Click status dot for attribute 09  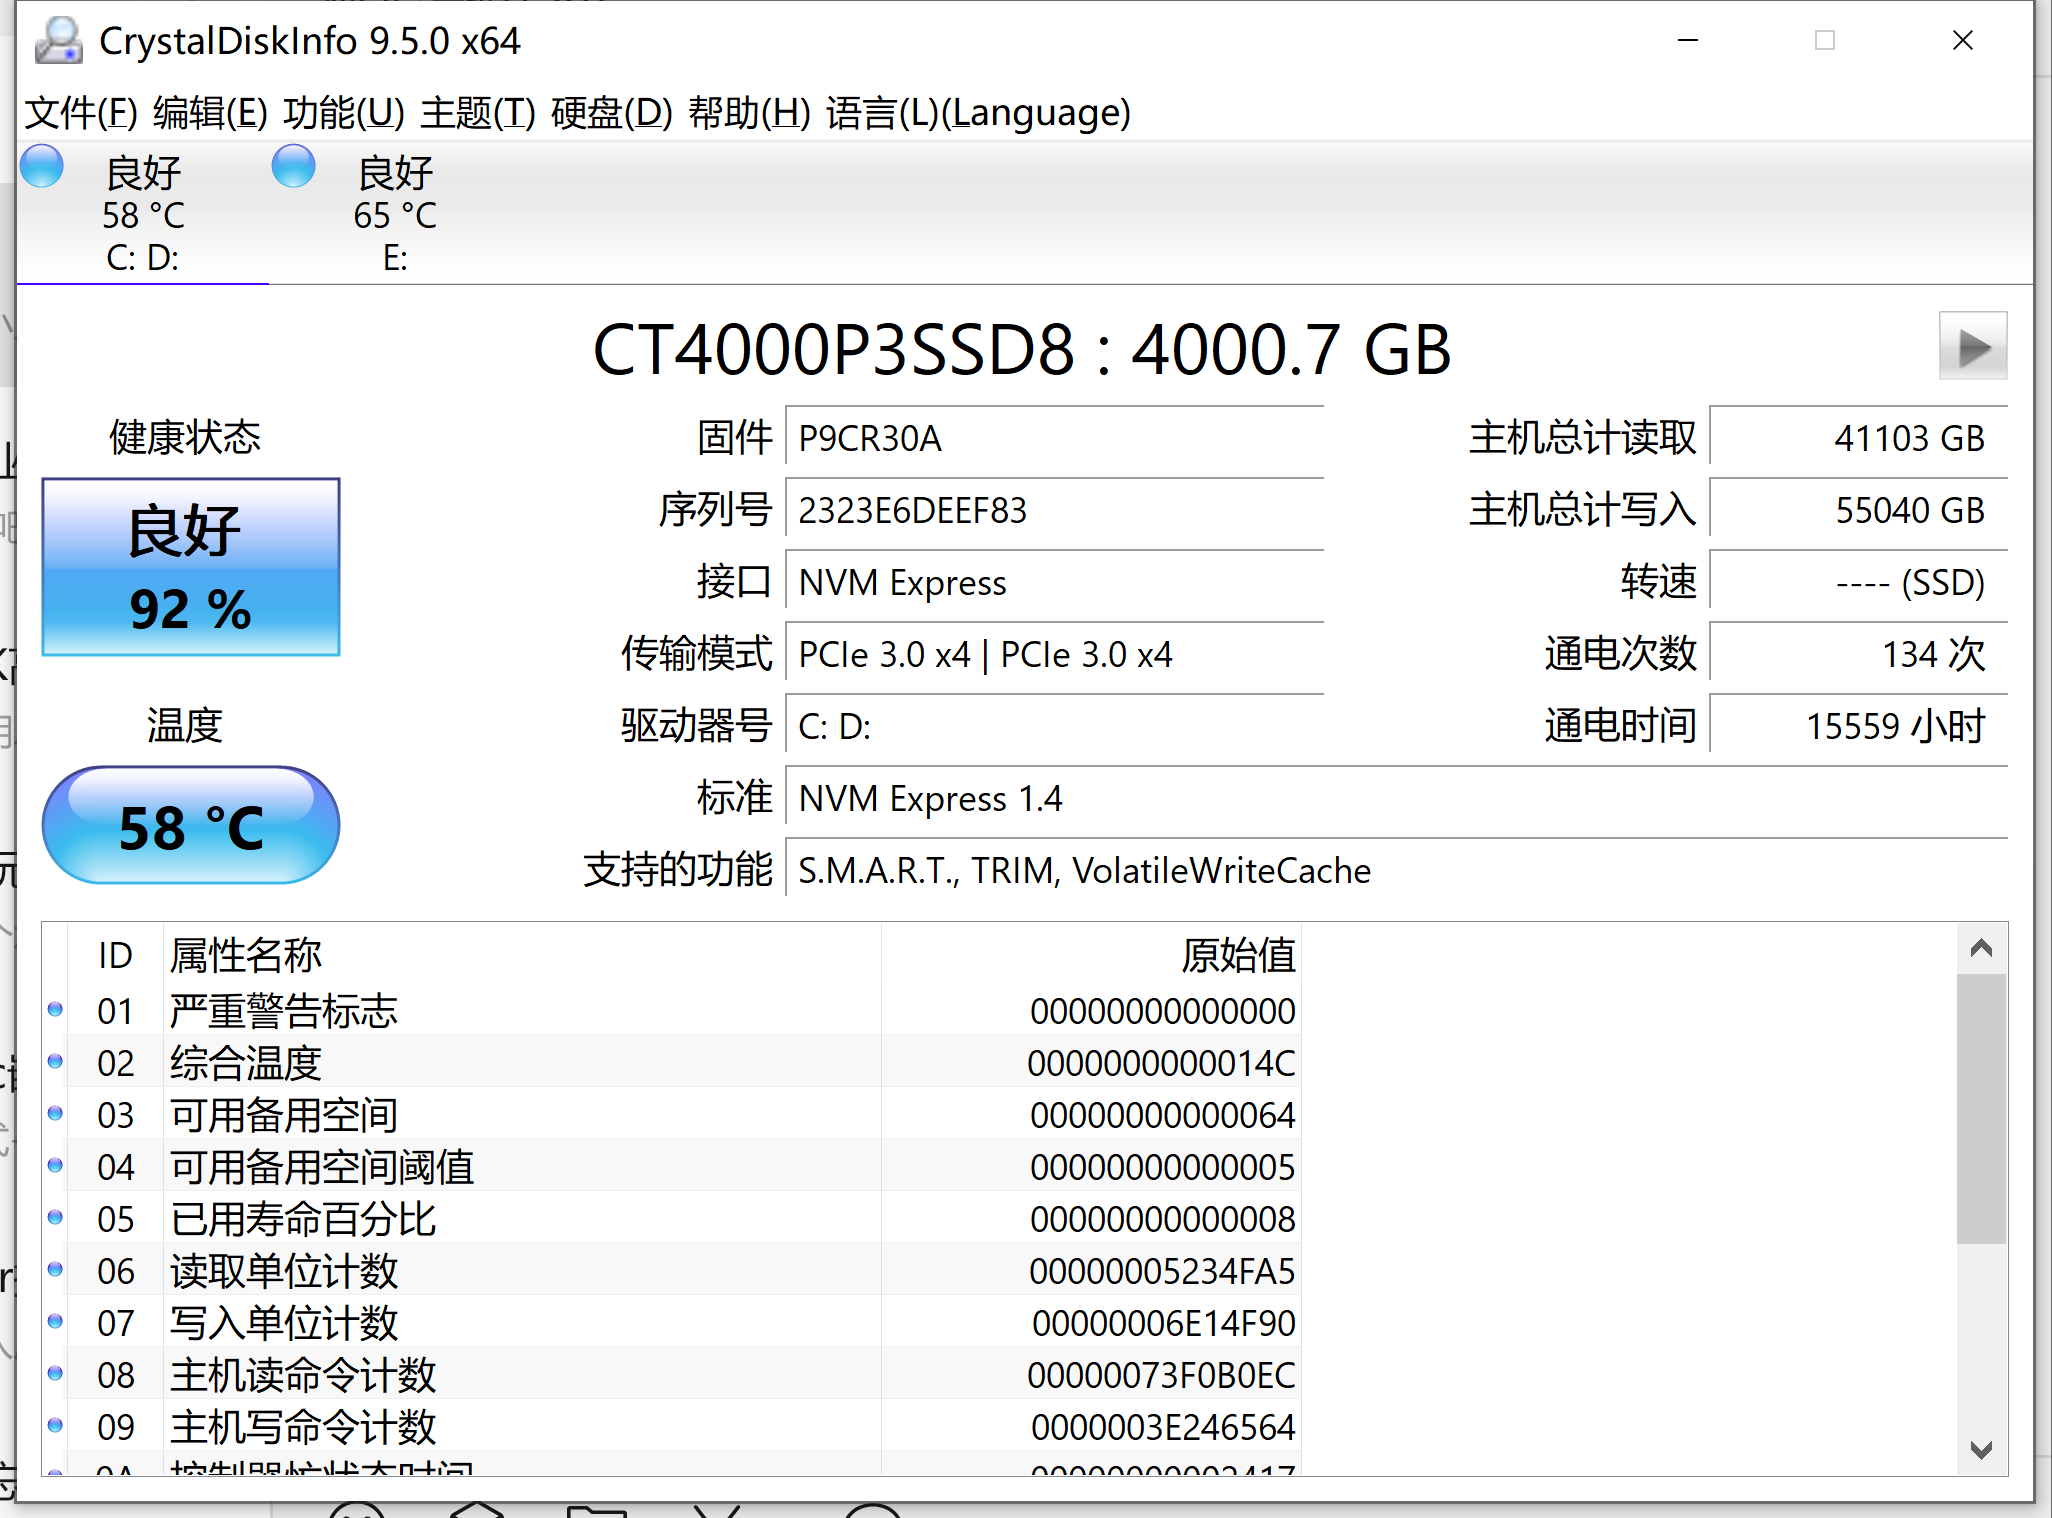[56, 1426]
